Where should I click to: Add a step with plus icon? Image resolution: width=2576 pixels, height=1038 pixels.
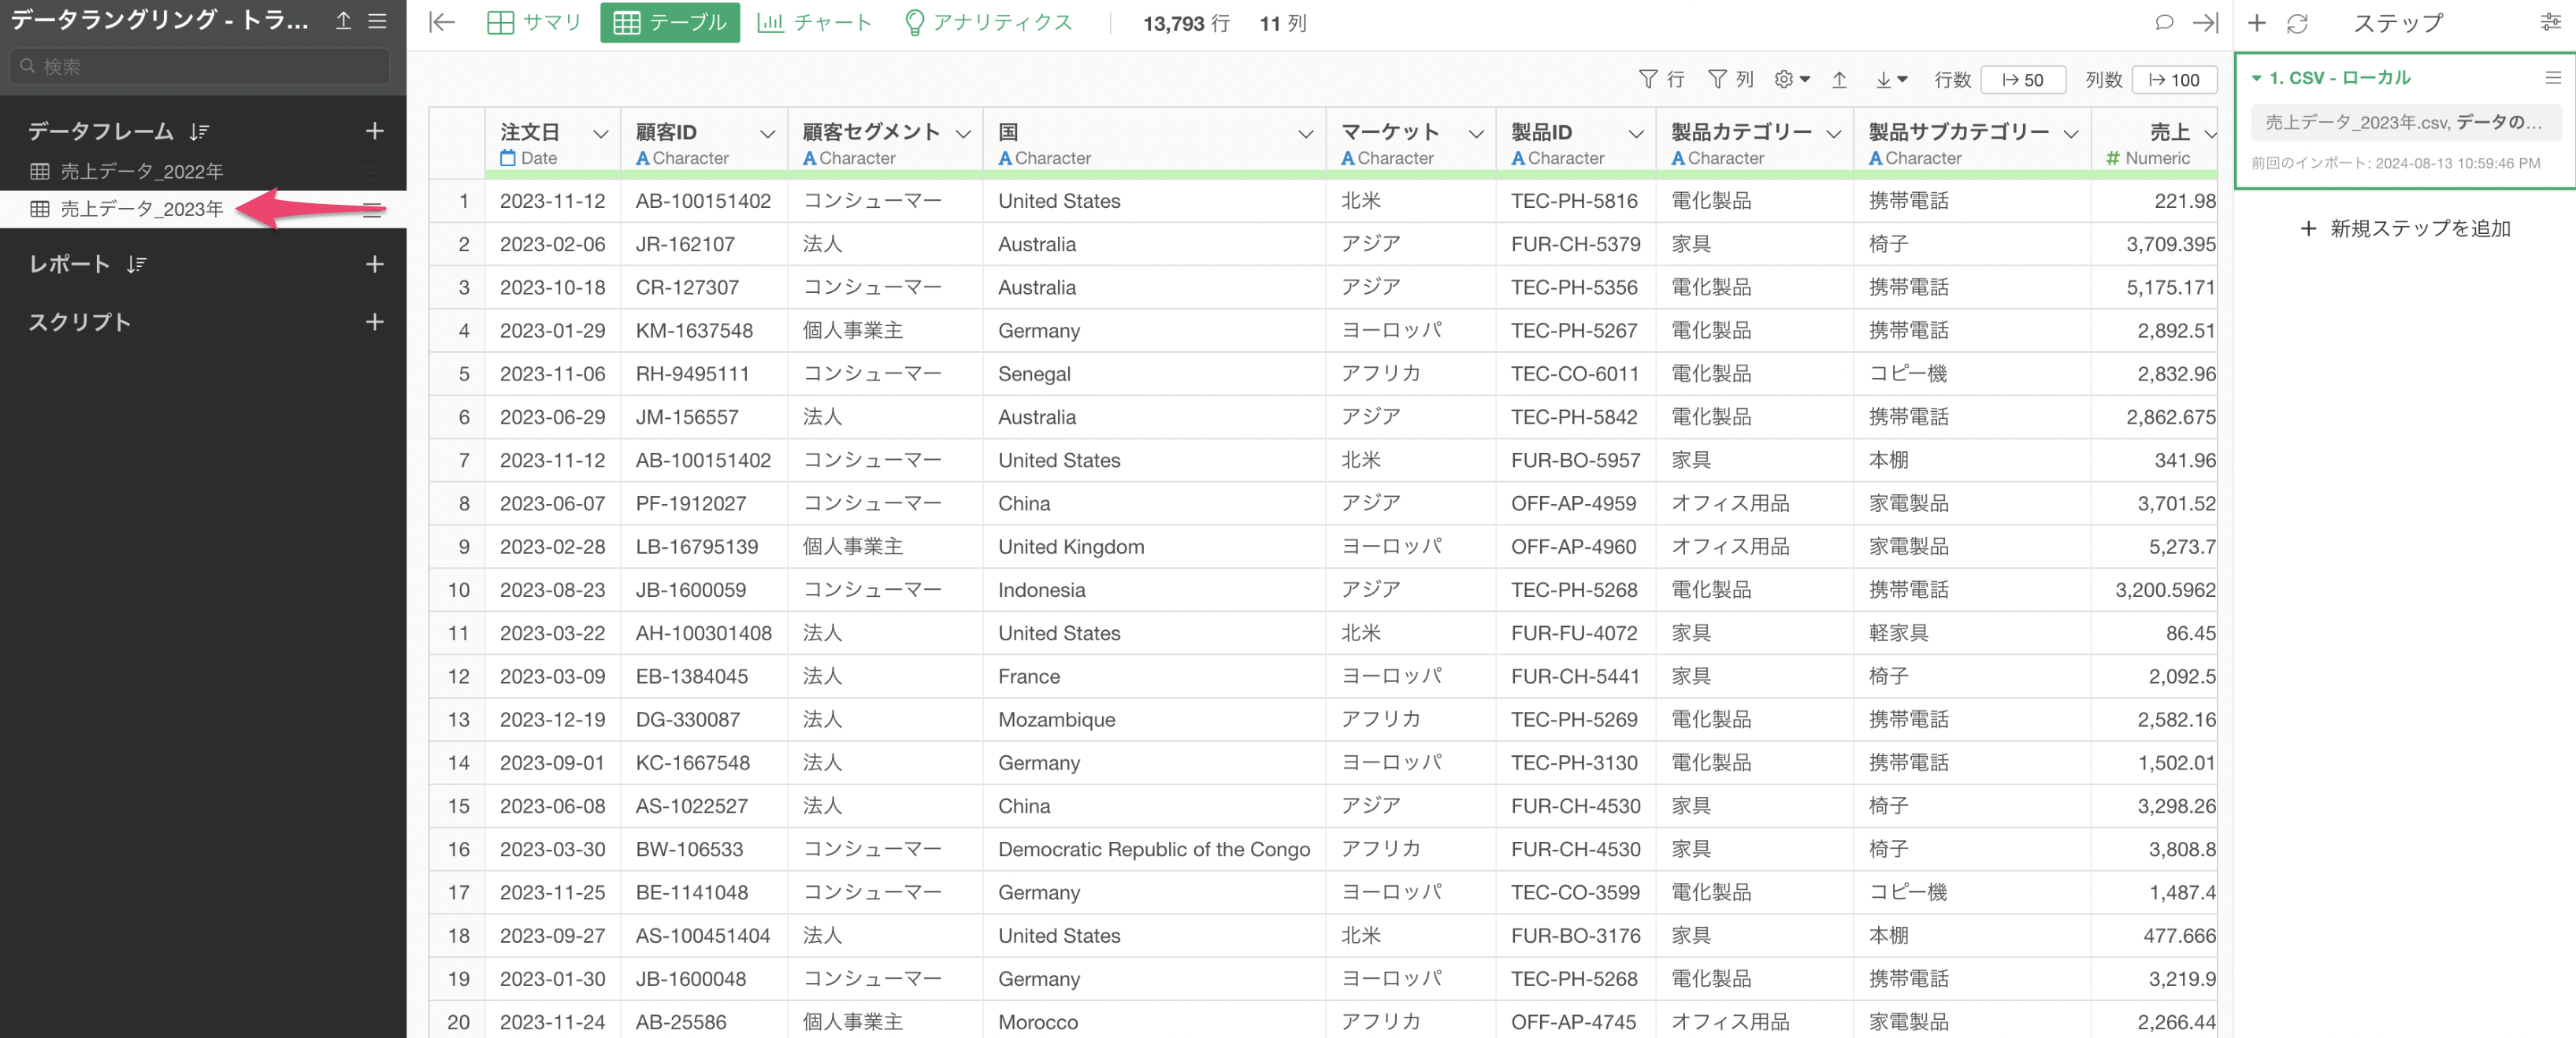(2256, 22)
